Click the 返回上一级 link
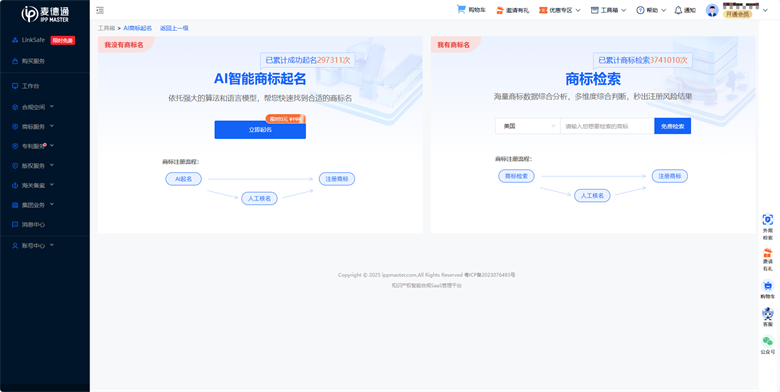This screenshot has height=392, width=780. click(174, 28)
